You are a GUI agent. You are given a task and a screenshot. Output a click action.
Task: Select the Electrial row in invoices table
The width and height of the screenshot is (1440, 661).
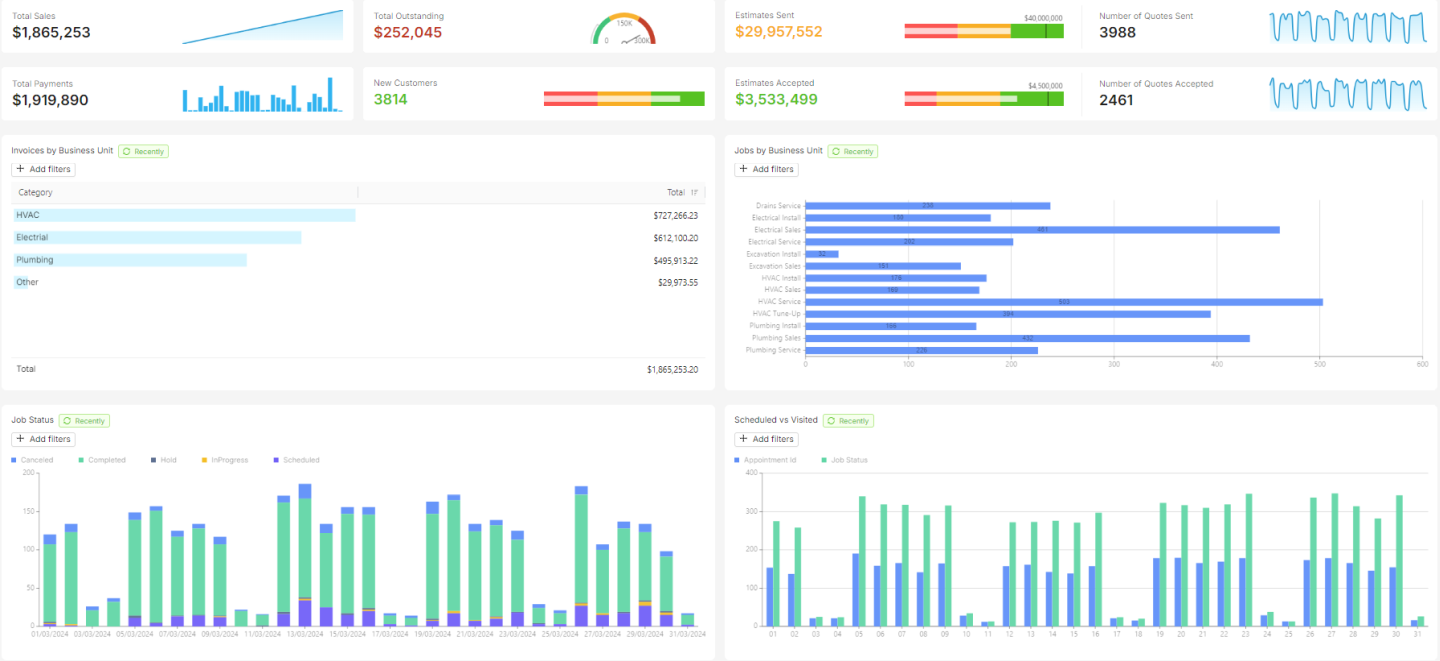(358, 237)
